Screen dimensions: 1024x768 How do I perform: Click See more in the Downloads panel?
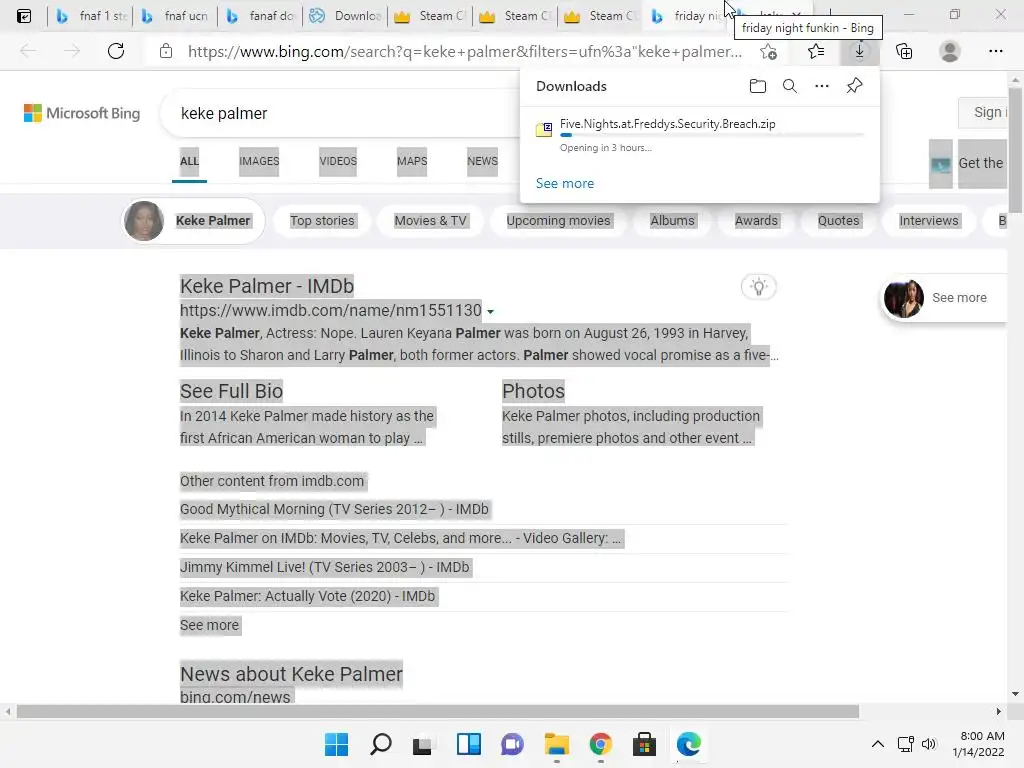coord(565,184)
